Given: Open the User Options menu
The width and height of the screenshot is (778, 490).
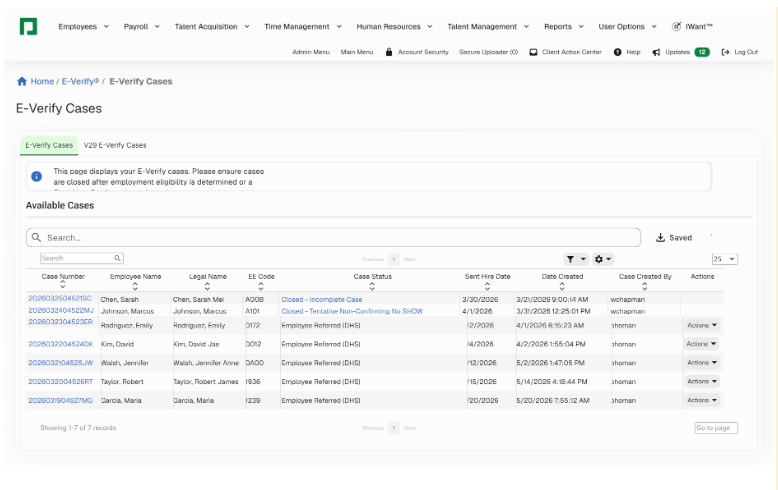Looking at the screenshot, I should pos(628,26).
